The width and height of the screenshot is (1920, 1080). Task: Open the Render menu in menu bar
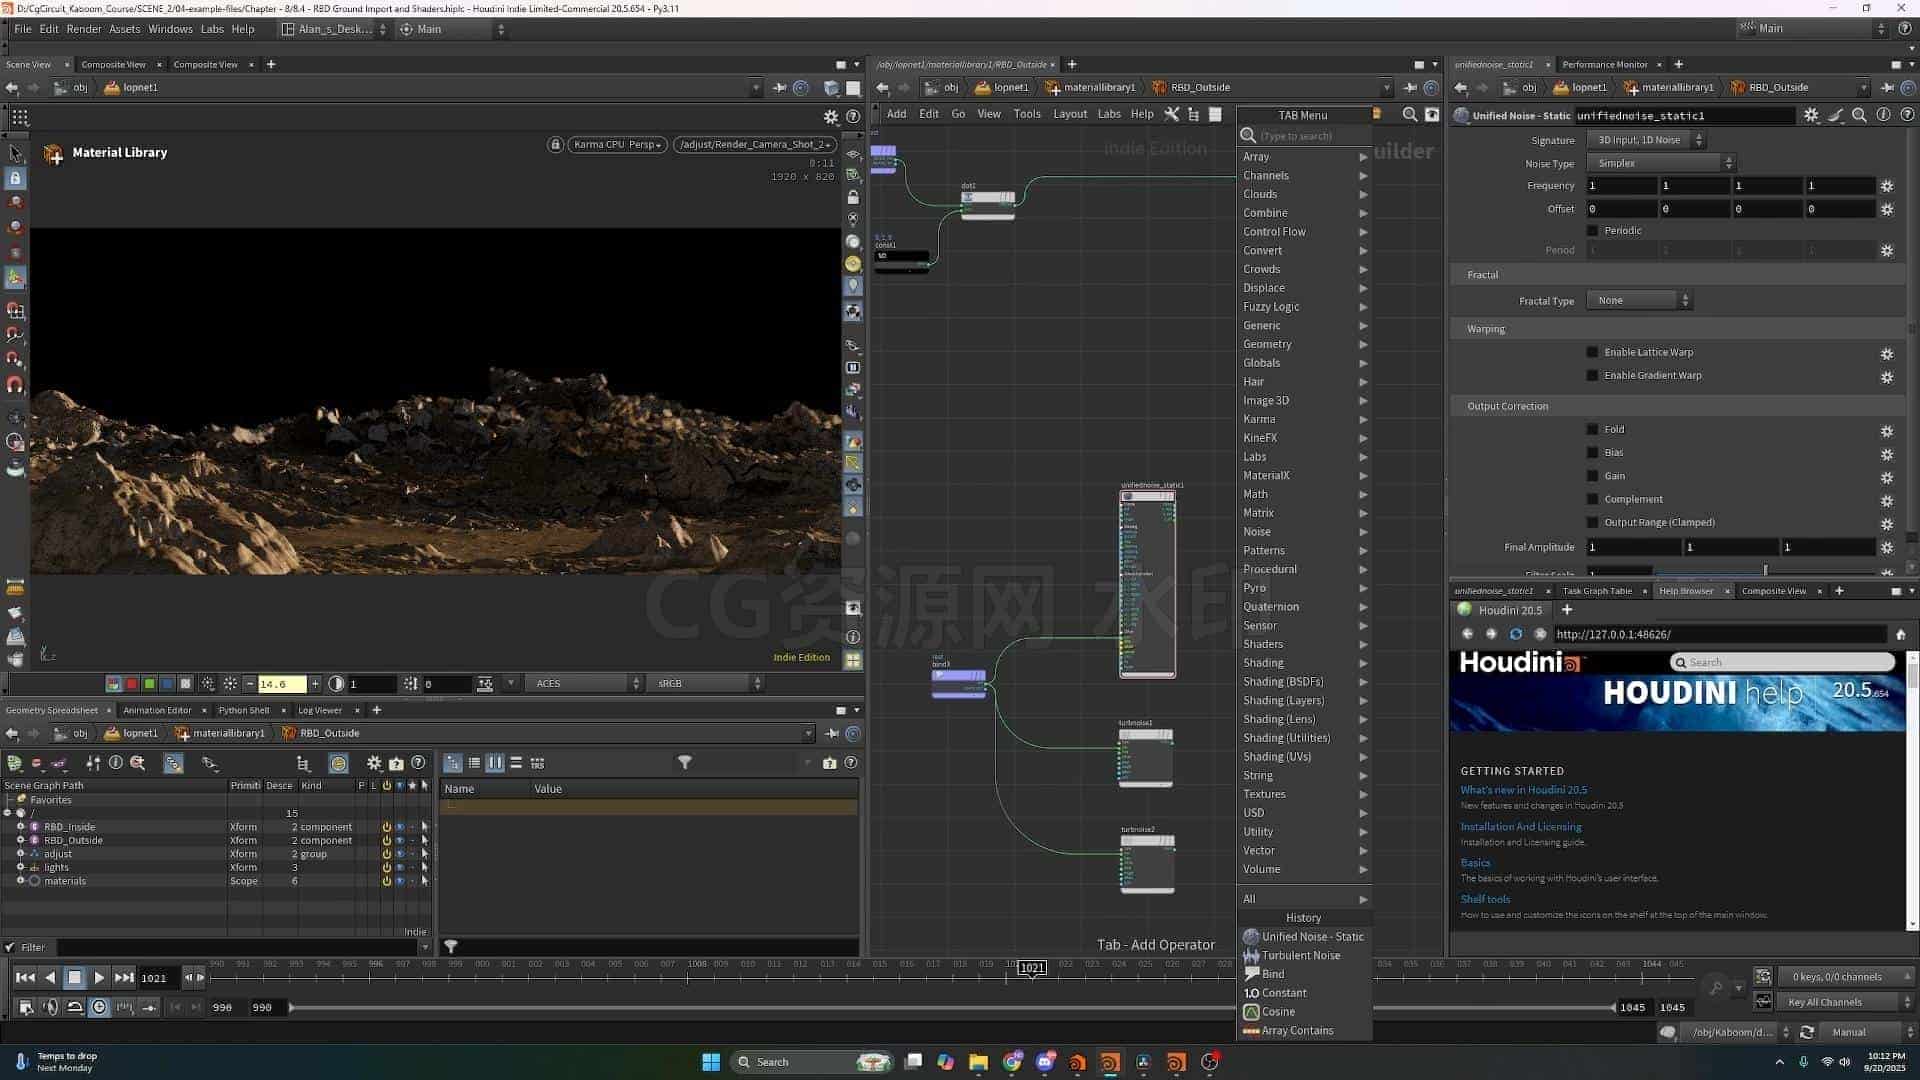[x=84, y=29]
